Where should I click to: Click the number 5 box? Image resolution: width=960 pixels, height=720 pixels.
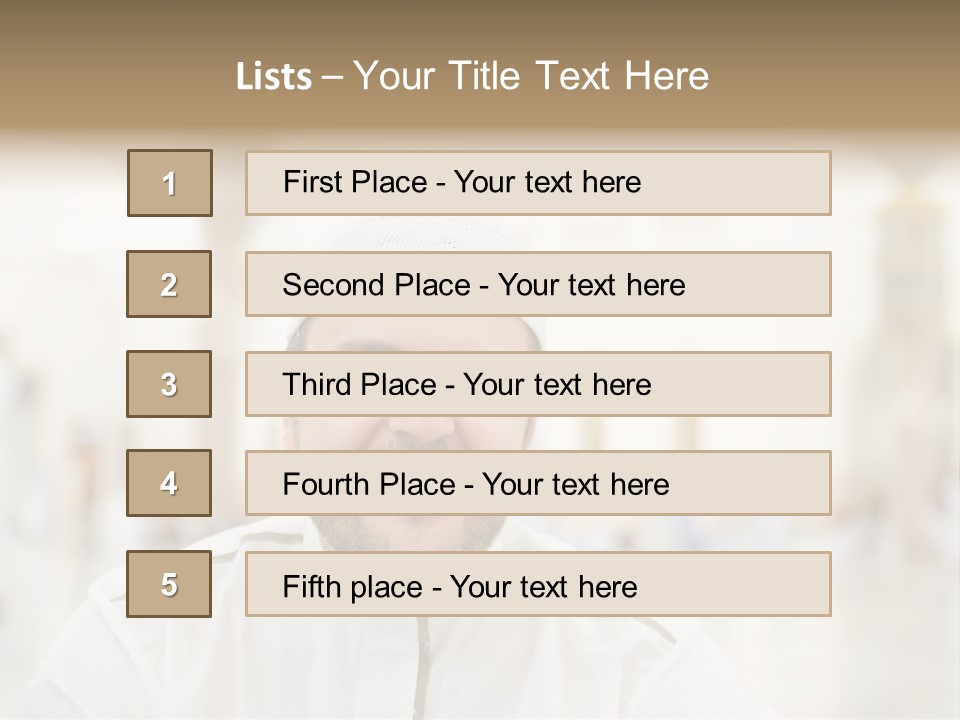click(170, 584)
